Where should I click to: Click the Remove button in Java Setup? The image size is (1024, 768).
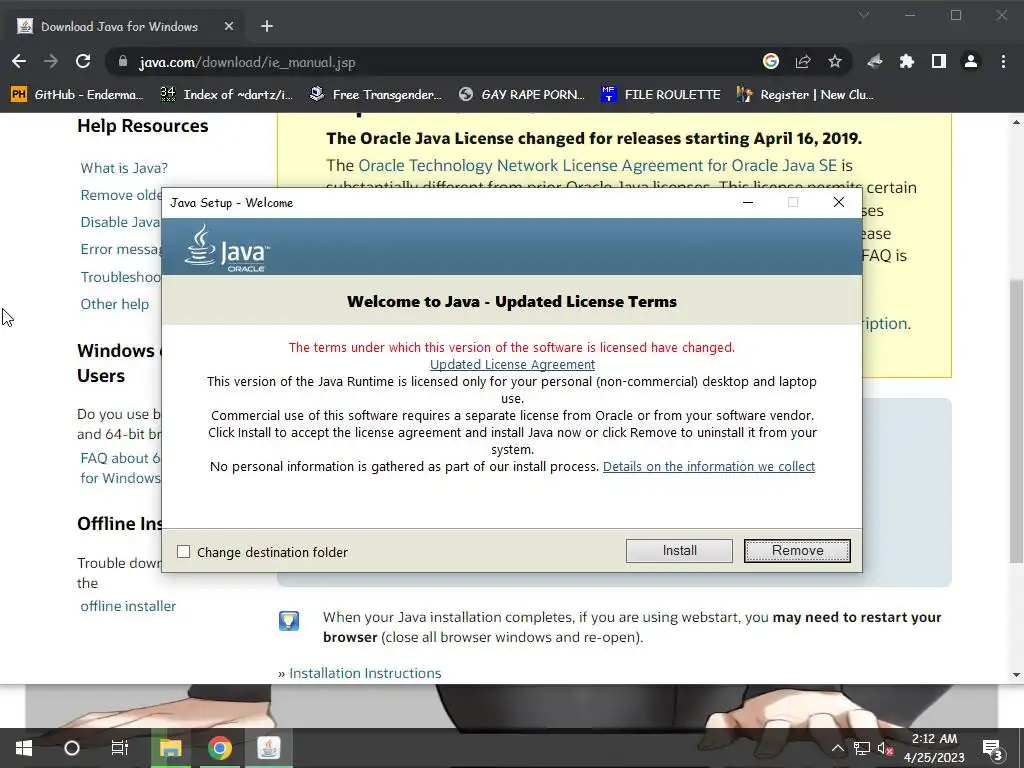pos(797,551)
